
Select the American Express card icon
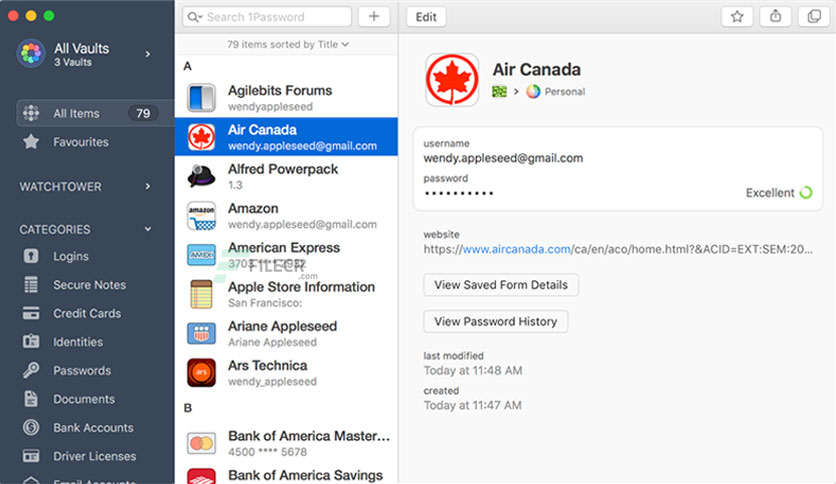pyautogui.click(x=201, y=255)
